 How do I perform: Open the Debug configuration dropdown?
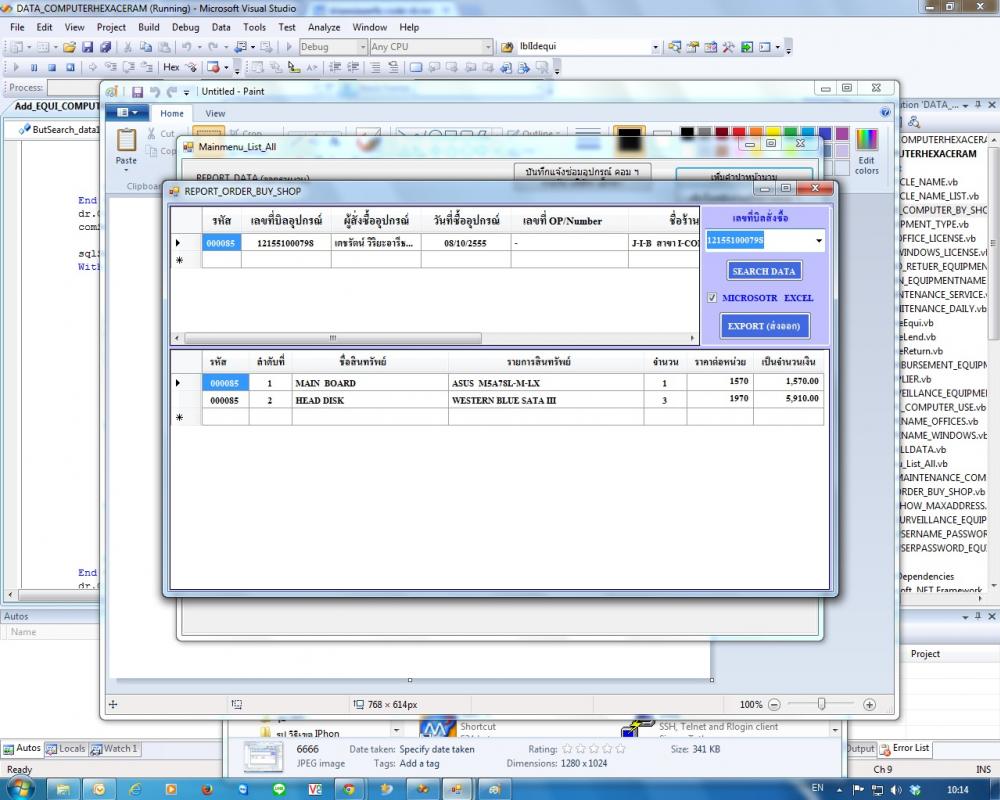pos(362,47)
